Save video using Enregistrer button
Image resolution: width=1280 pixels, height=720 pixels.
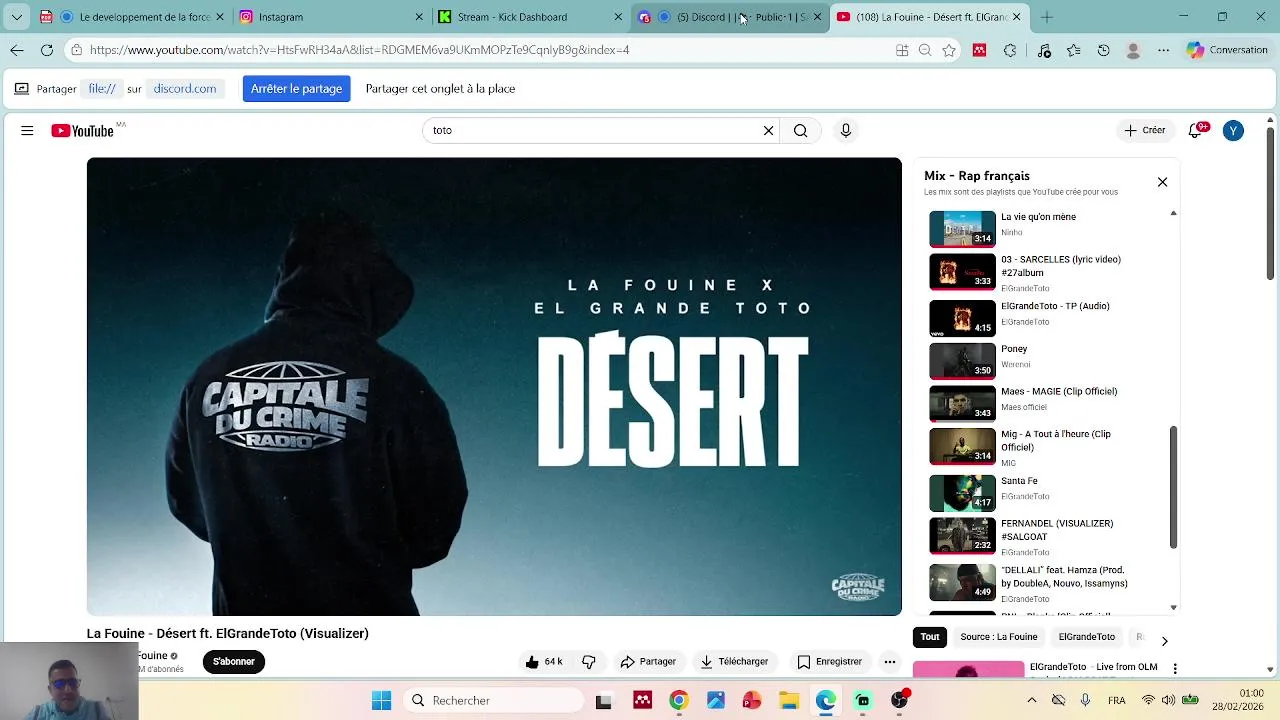[x=829, y=662]
